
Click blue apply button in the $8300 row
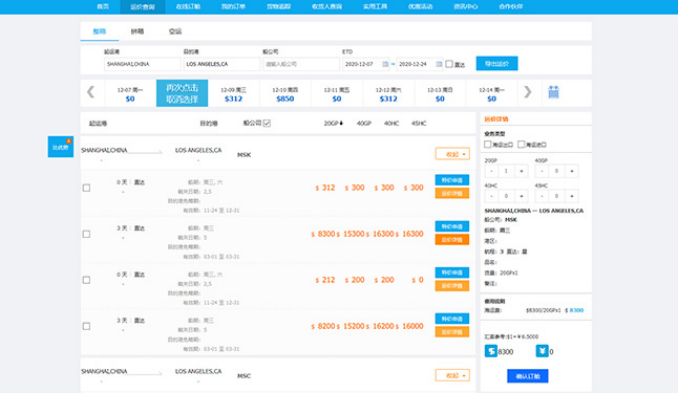(x=452, y=226)
